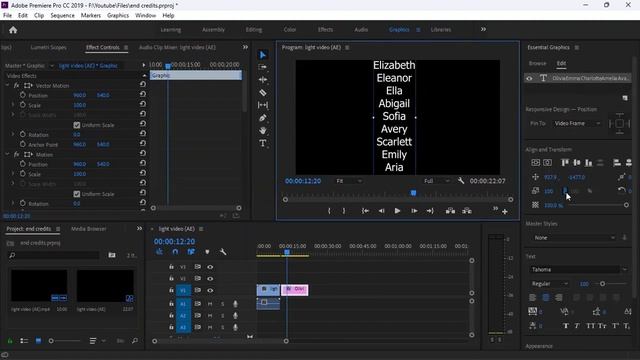Toggle Linked Selection in timeline
The height and width of the screenshot is (360, 640).
191,252
